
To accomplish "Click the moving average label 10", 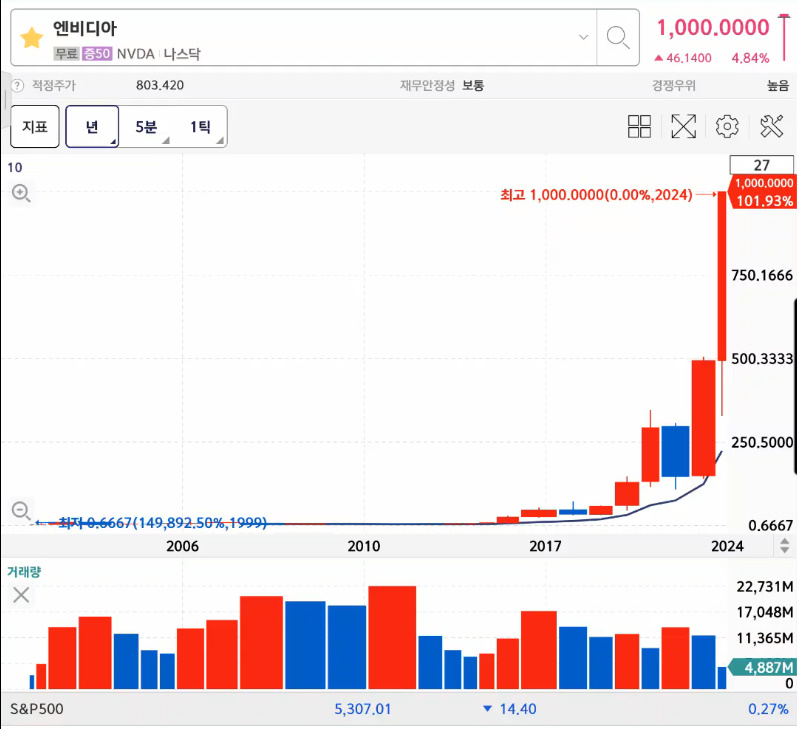I will (15, 167).
